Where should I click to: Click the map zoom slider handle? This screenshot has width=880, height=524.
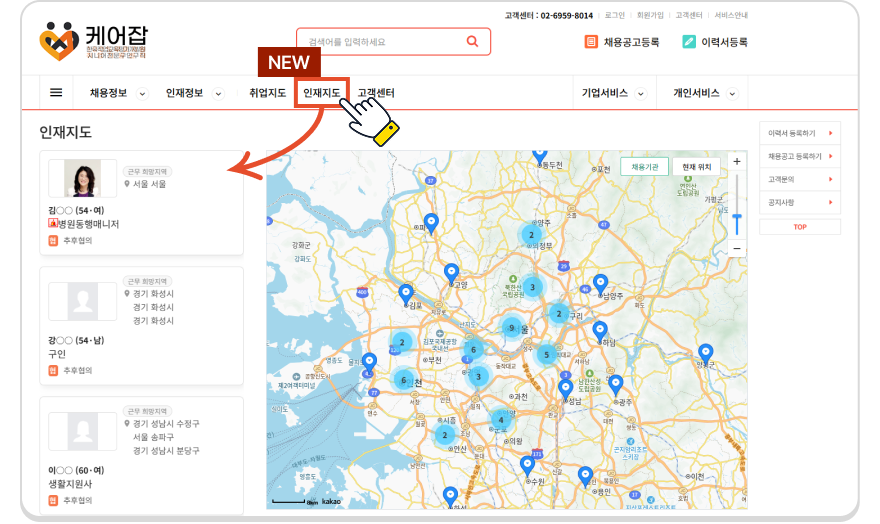[x=737, y=217]
